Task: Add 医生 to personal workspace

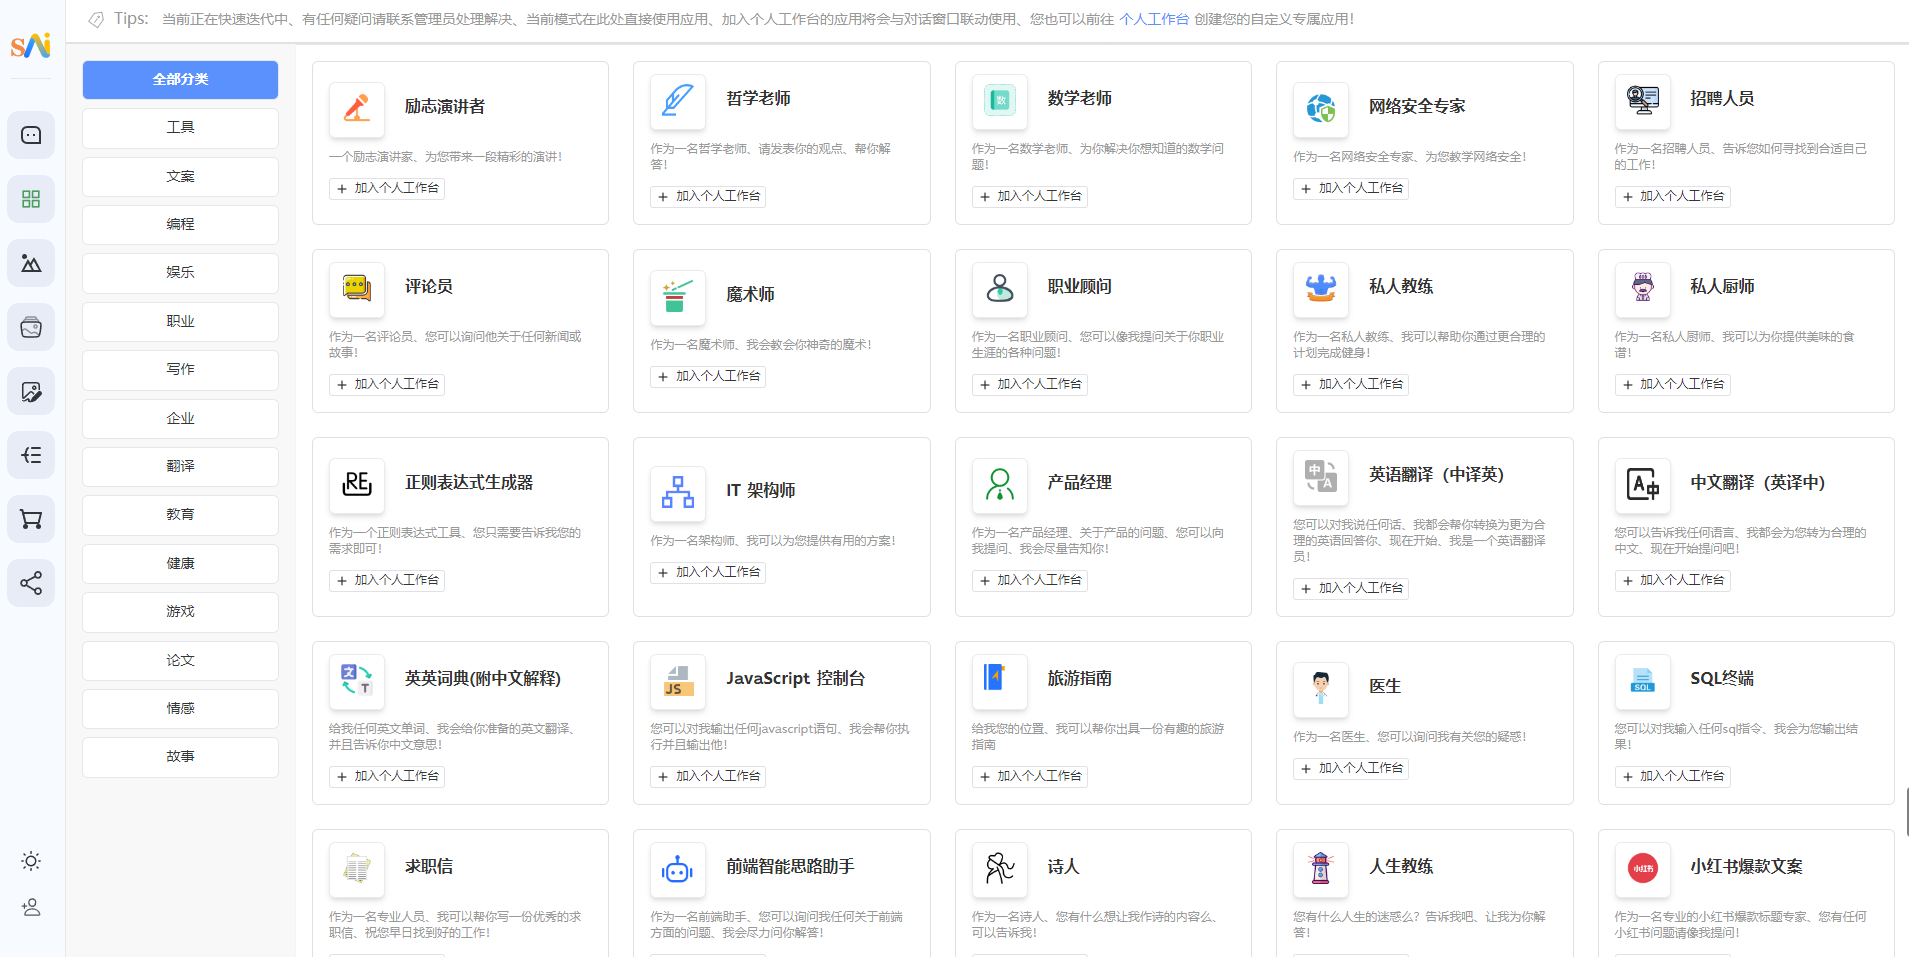Action: click(x=1351, y=768)
